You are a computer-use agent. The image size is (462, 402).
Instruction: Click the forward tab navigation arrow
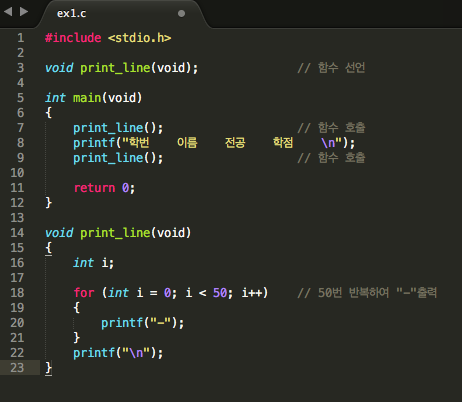coord(24,12)
